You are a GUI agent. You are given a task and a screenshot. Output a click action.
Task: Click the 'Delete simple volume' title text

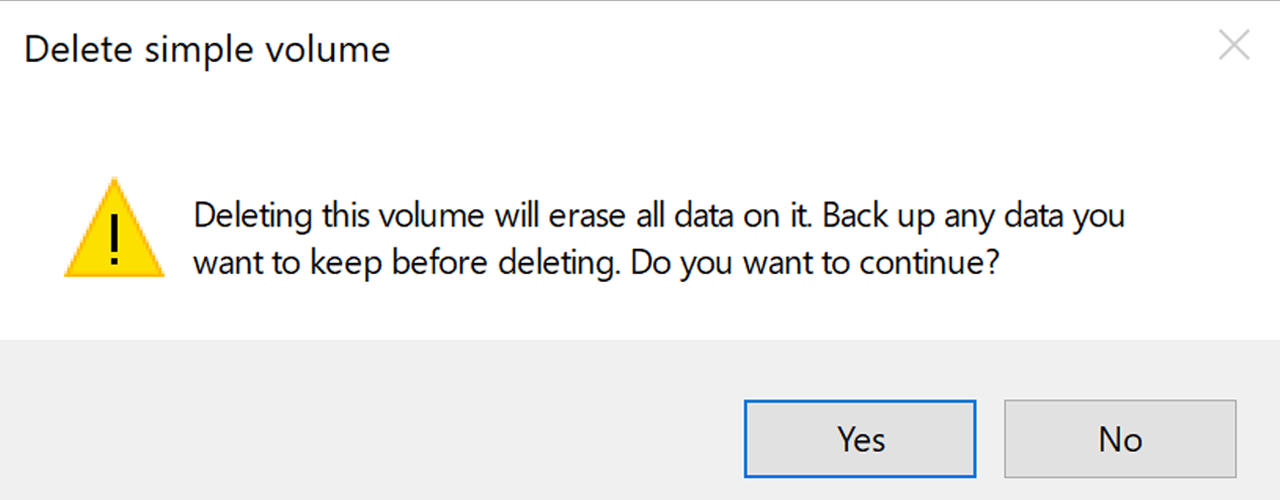tap(207, 50)
